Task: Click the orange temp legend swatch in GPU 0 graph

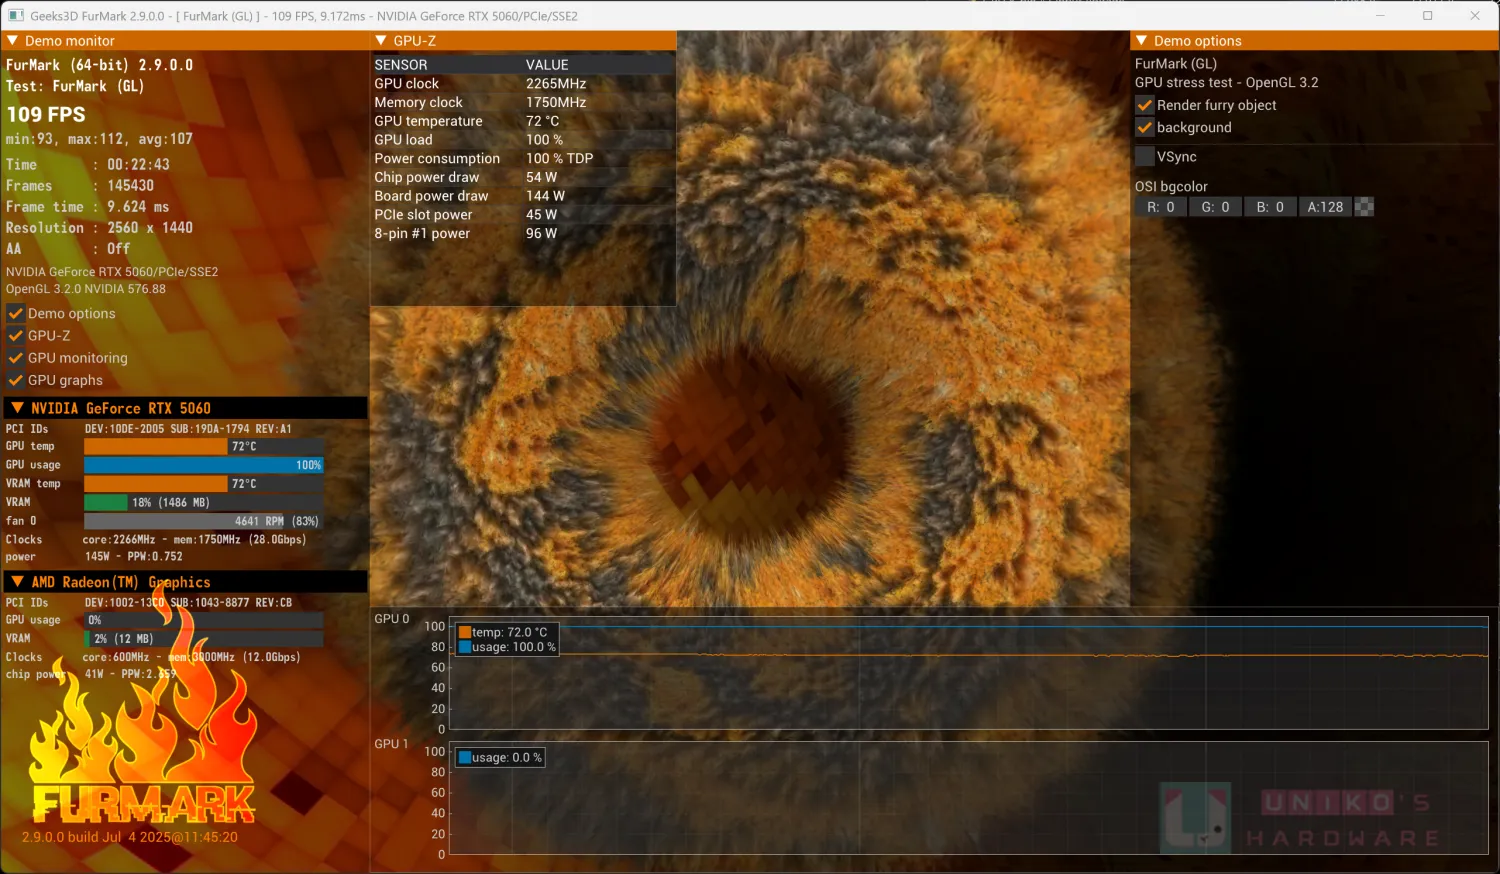Action: 465,632
